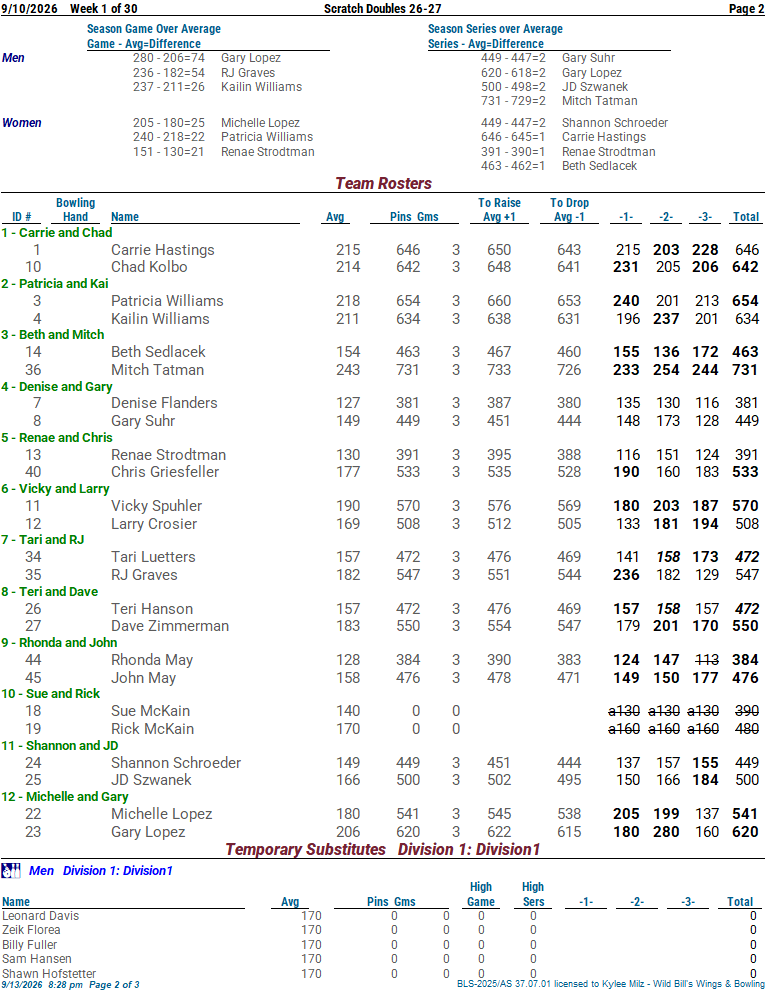
Task: Click the 'To Drop Avg -1' column header
Action: [x=569, y=210]
